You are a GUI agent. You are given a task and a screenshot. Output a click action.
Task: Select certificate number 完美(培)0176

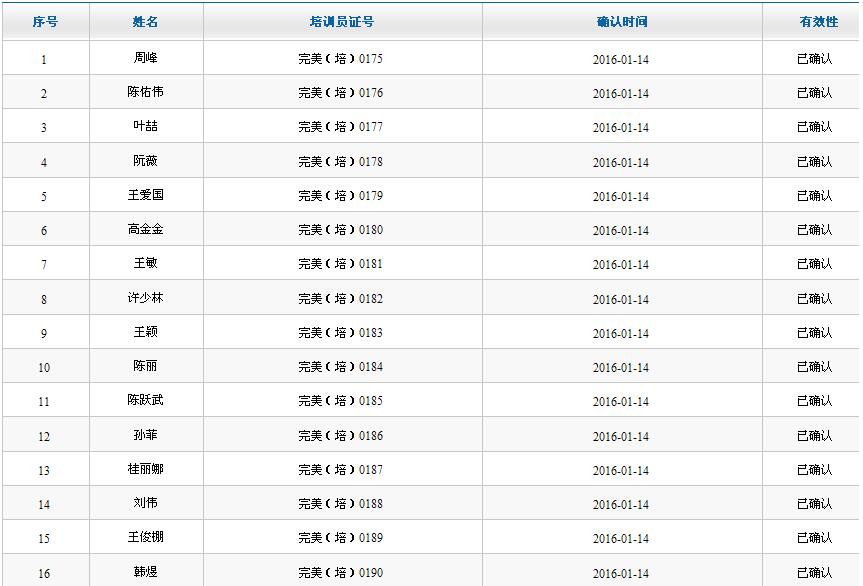point(340,93)
